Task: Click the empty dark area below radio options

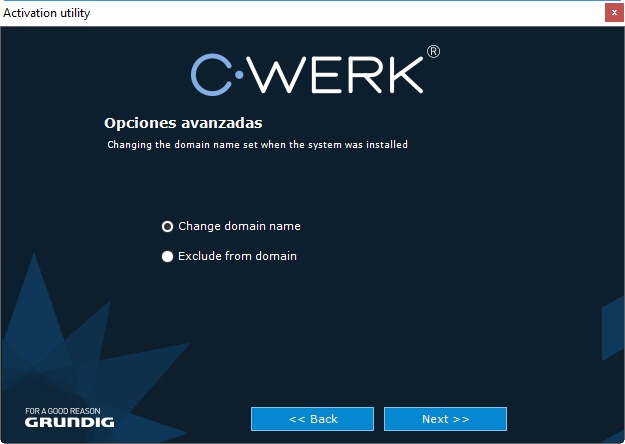Action: [330, 330]
